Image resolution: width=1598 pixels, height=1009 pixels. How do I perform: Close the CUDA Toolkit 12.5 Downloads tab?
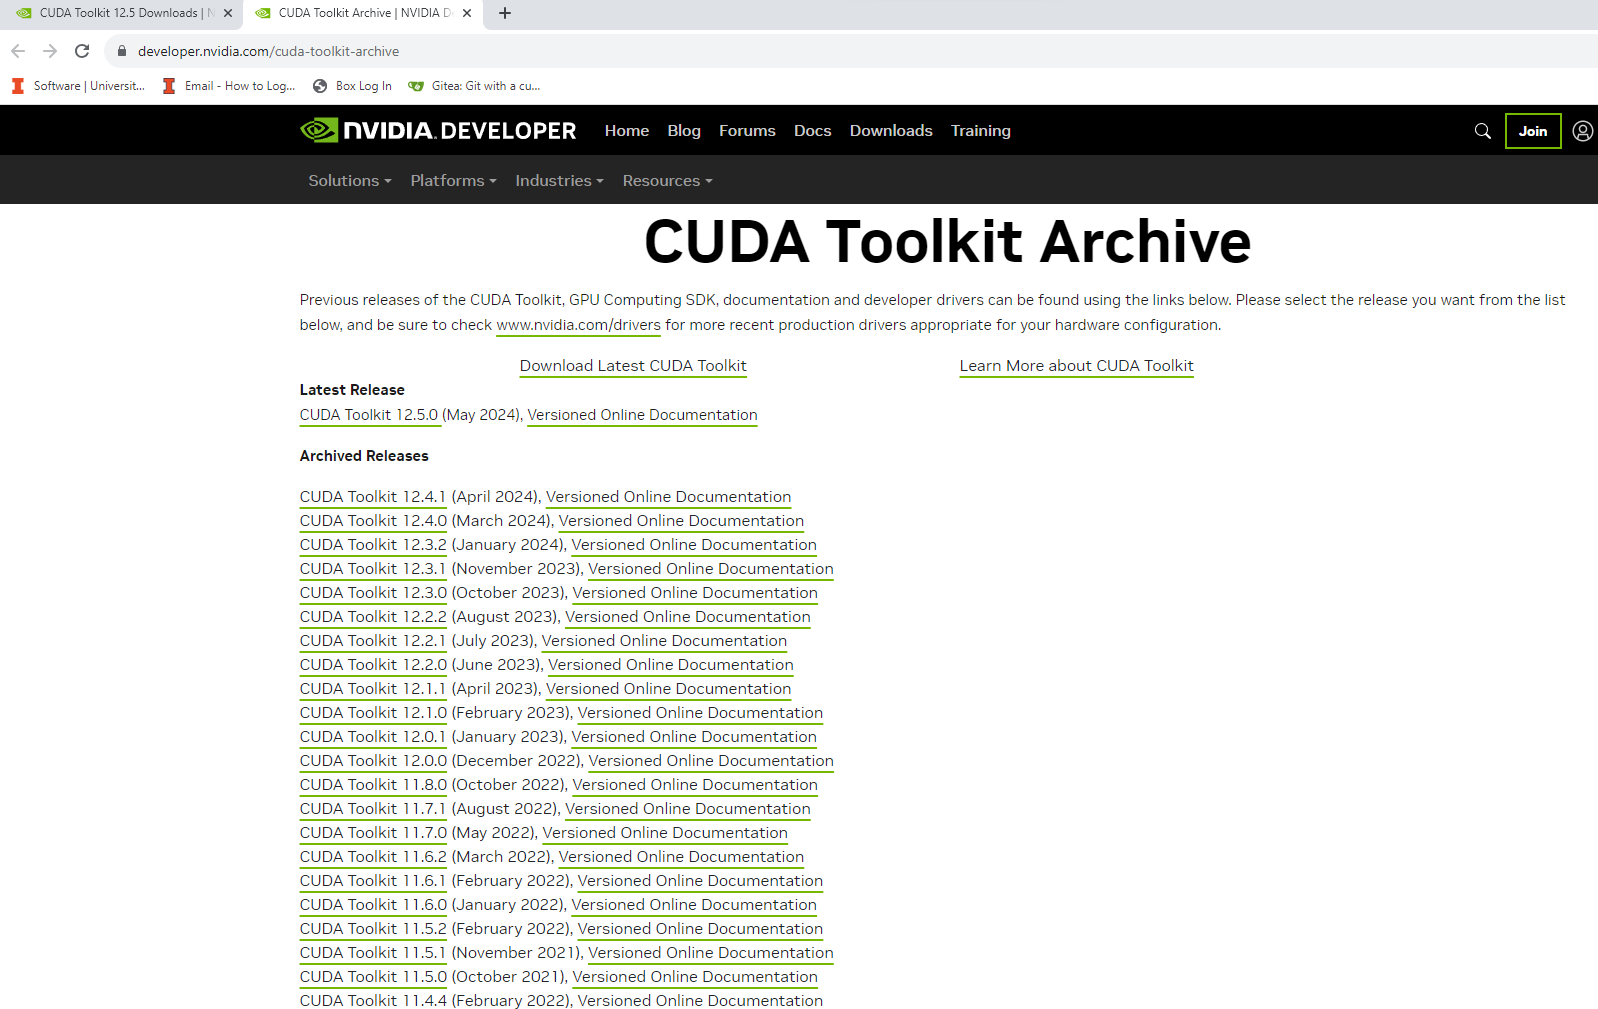(228, 13)
